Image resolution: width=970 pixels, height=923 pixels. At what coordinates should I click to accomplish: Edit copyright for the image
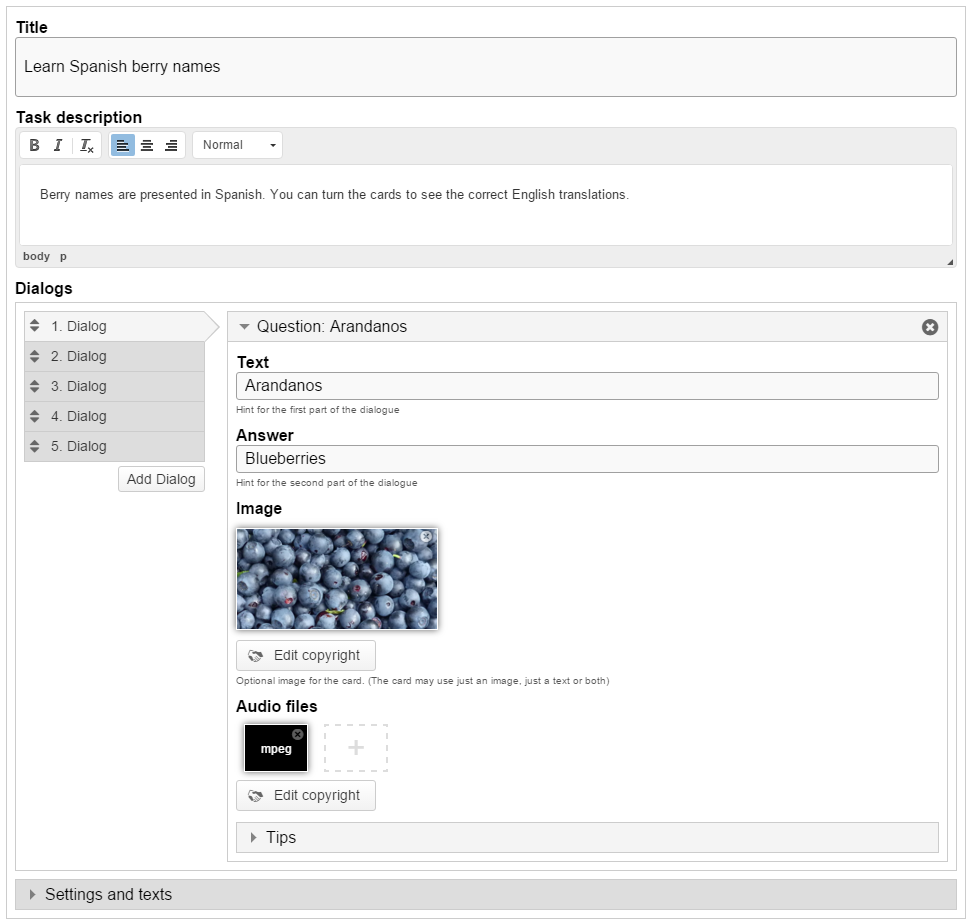(x=306, y=656)
